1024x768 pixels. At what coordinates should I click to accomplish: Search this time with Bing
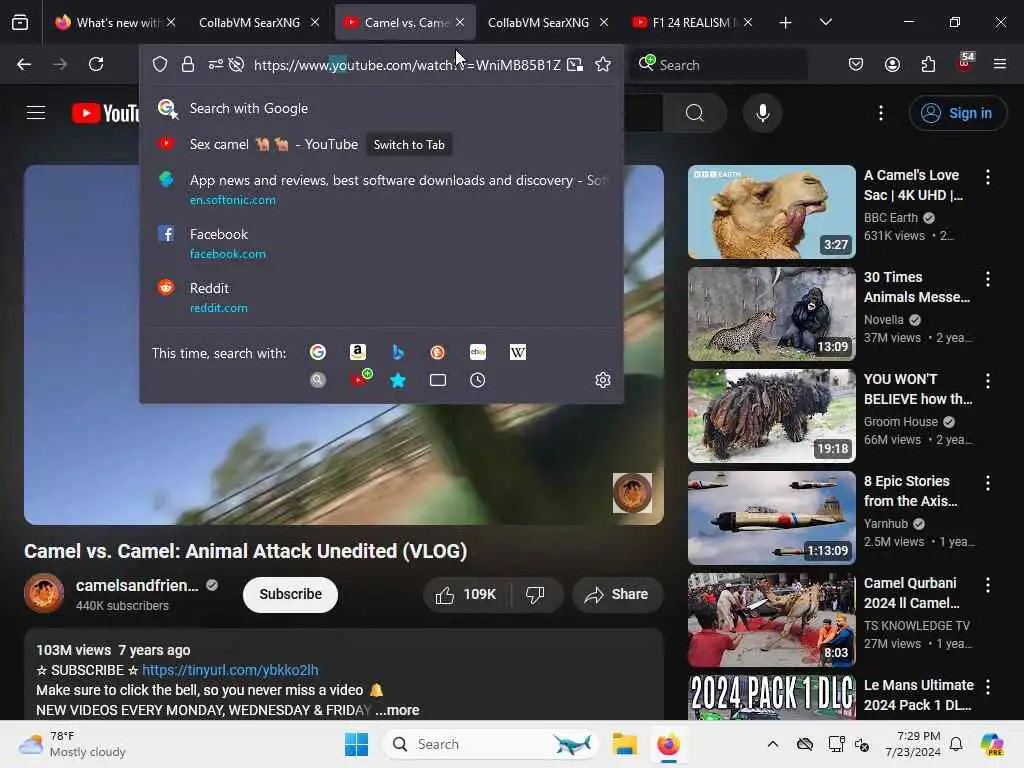(x=398, y=353)
